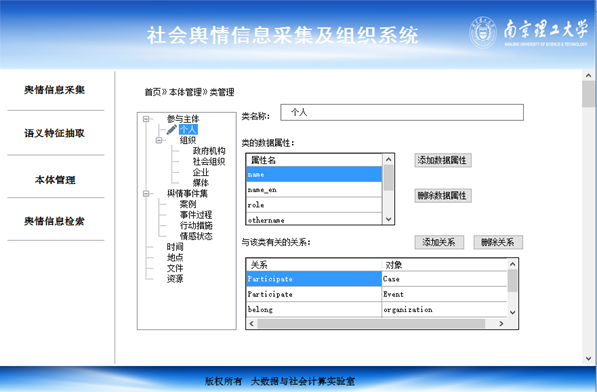597x392 pixels.
Task: Select the 文件 tree node
Action: point(175,268)
